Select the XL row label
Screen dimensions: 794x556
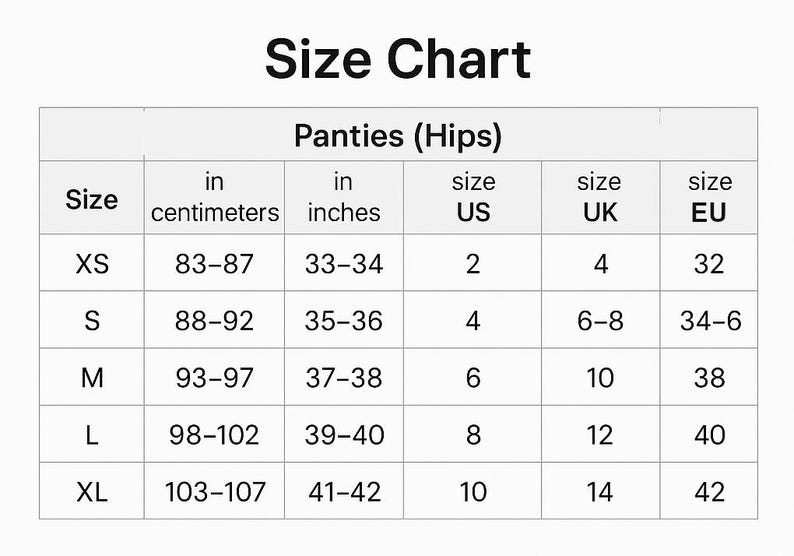[92, 492]
